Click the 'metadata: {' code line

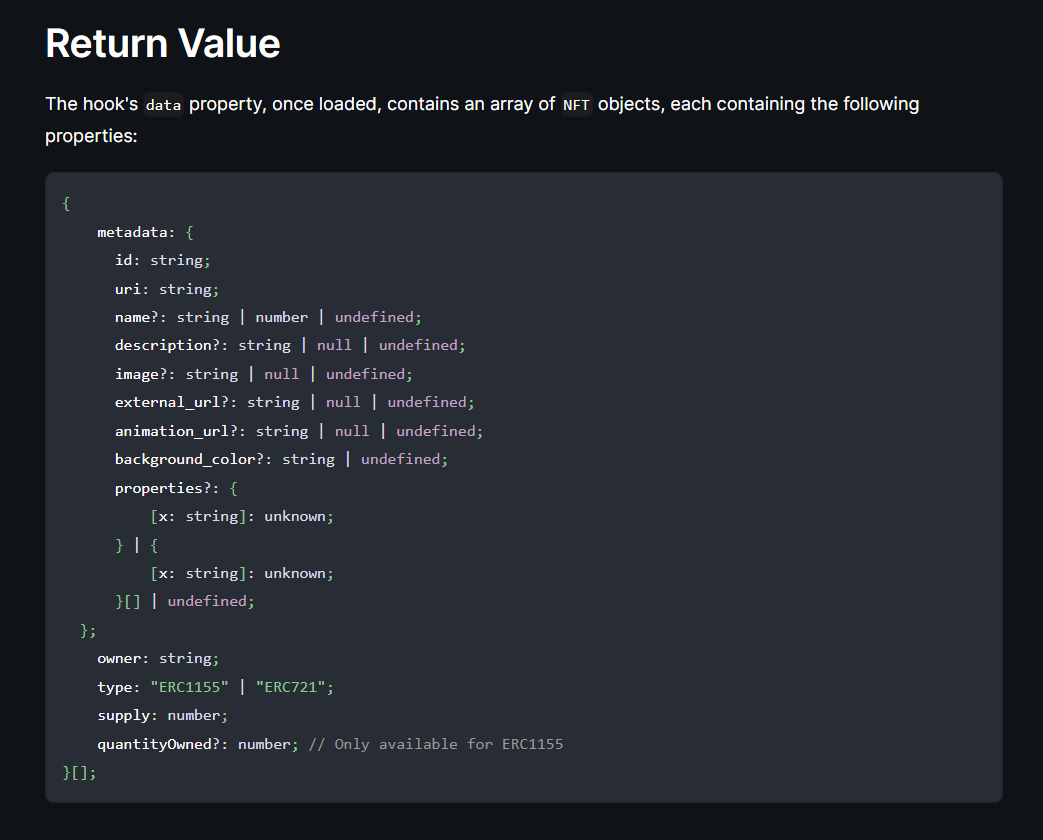click(x=145, y=232)
